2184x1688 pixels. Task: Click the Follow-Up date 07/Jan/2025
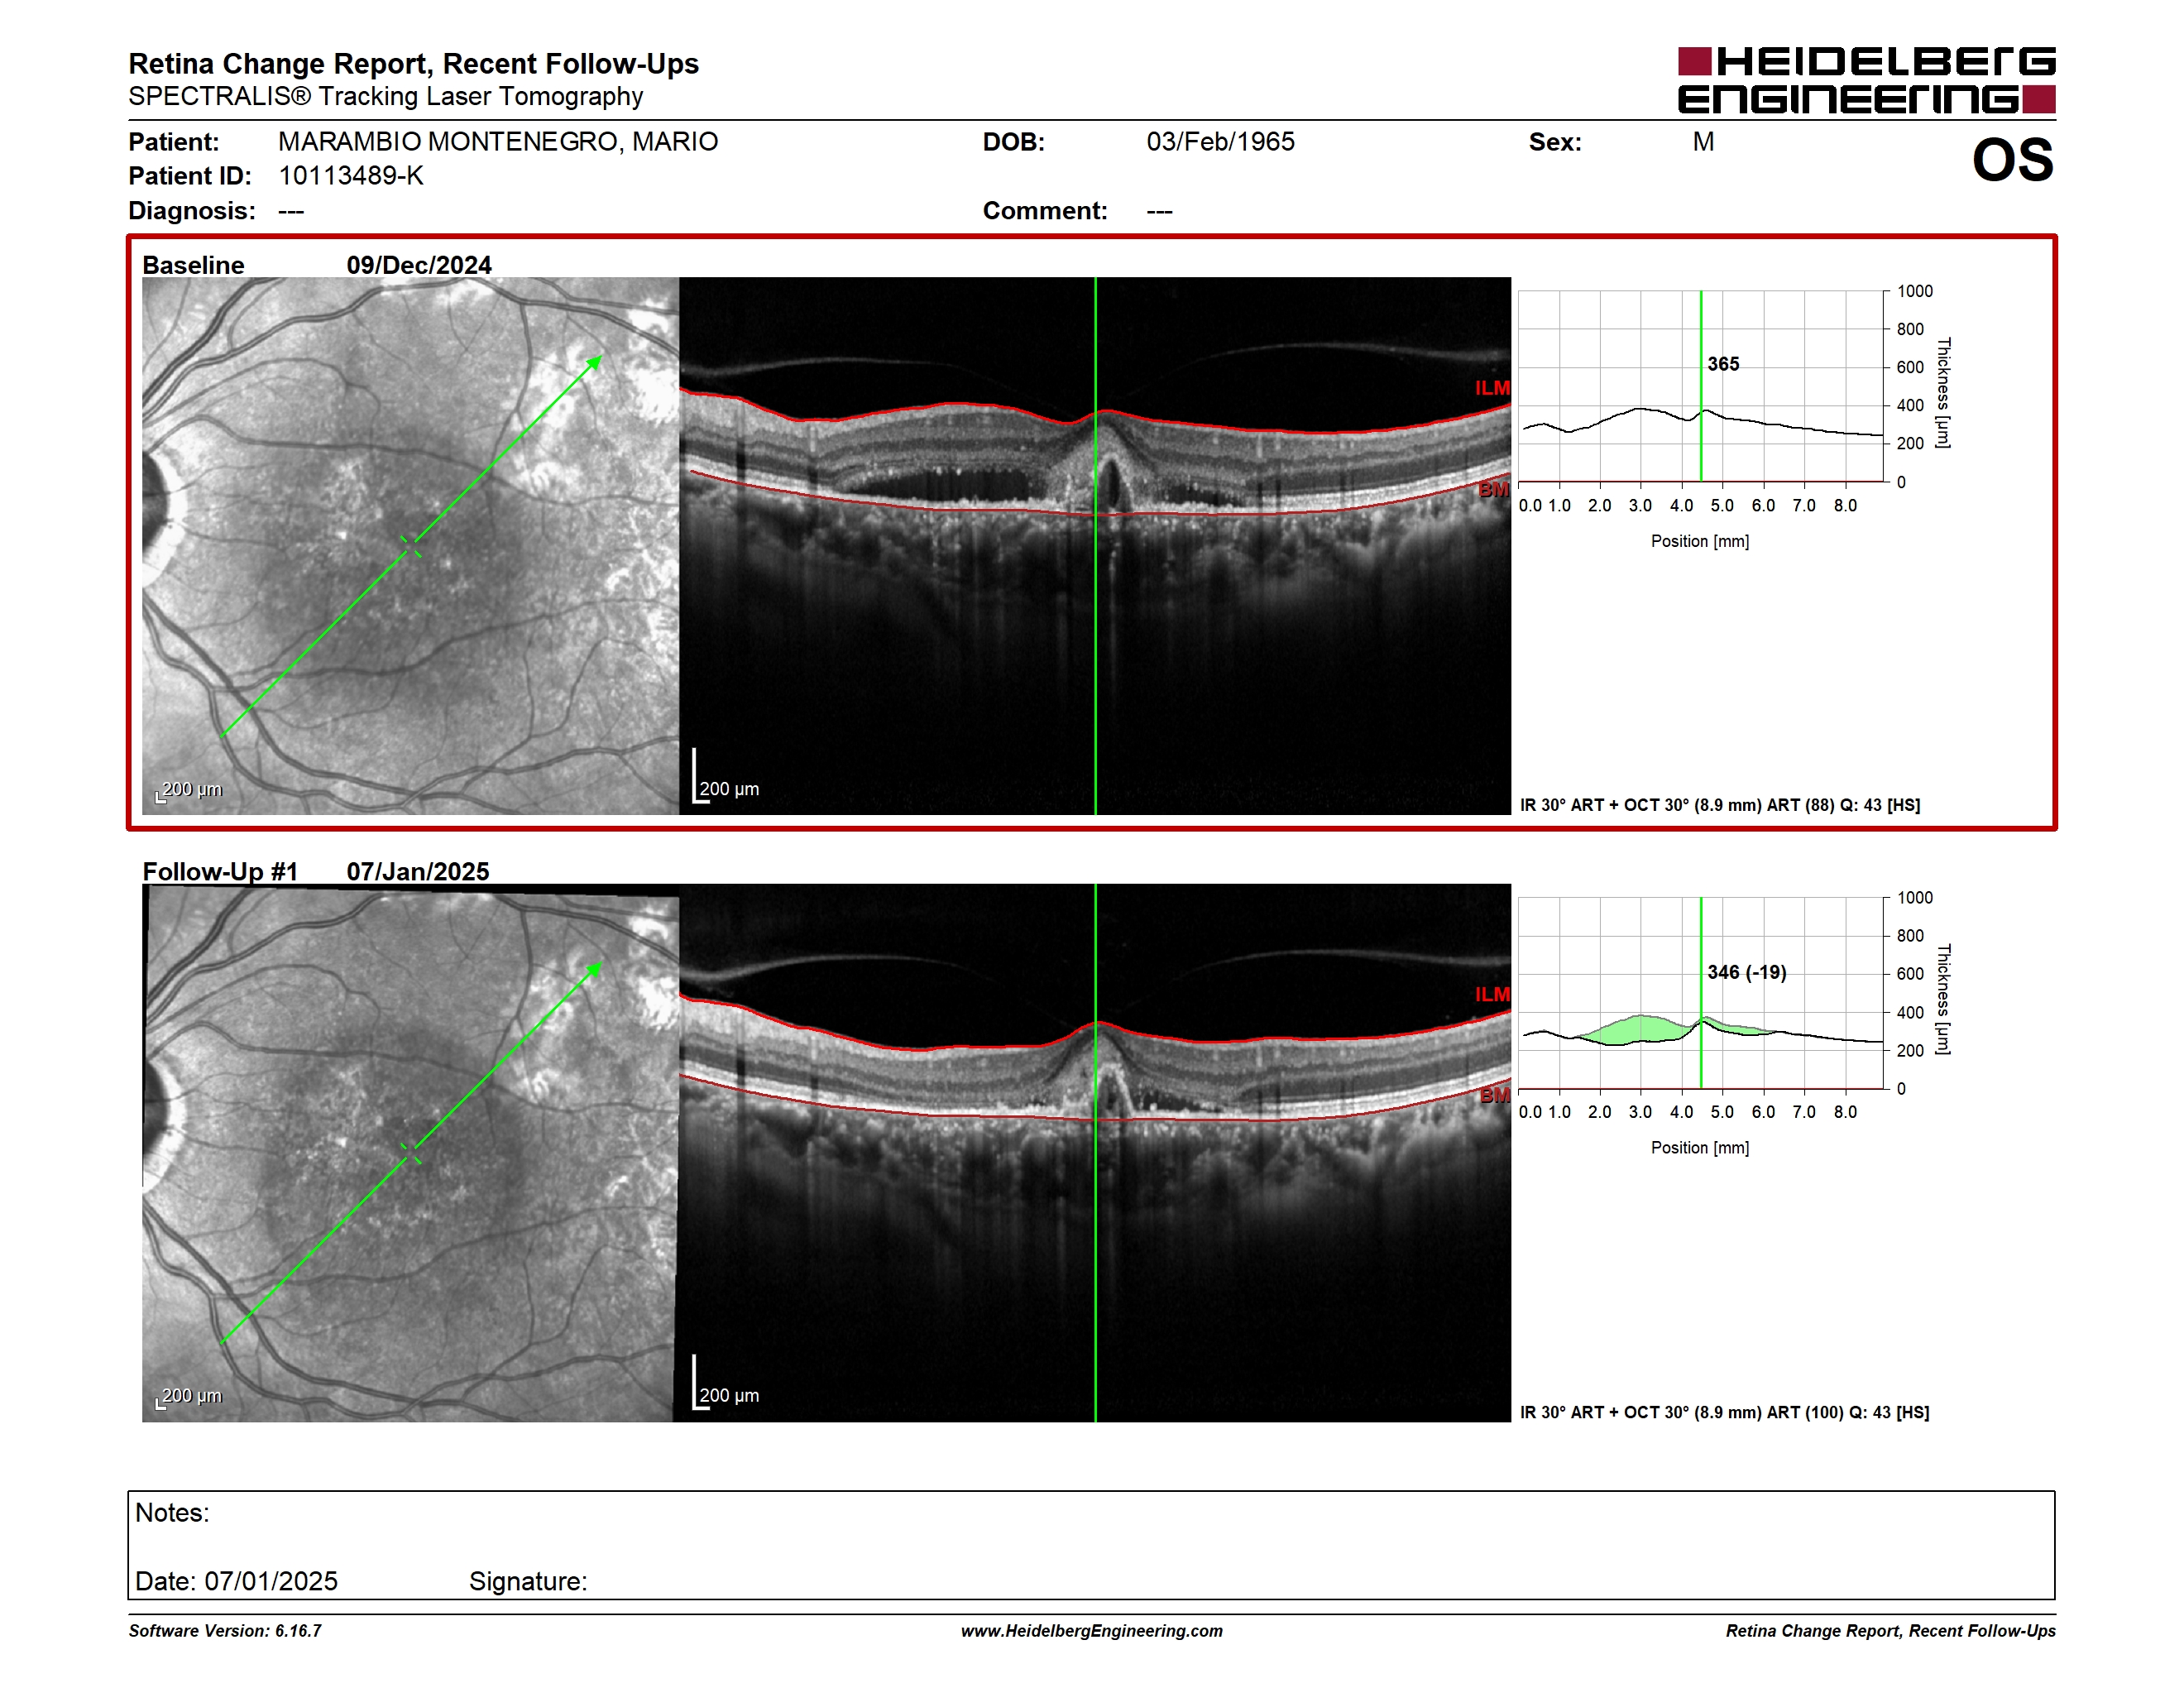point(418,871)
